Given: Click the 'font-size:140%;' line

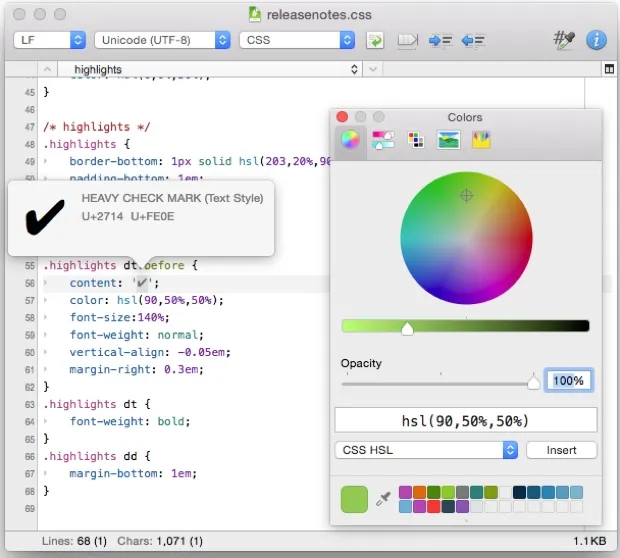Looking at the screenshot, I should (120, 317).
